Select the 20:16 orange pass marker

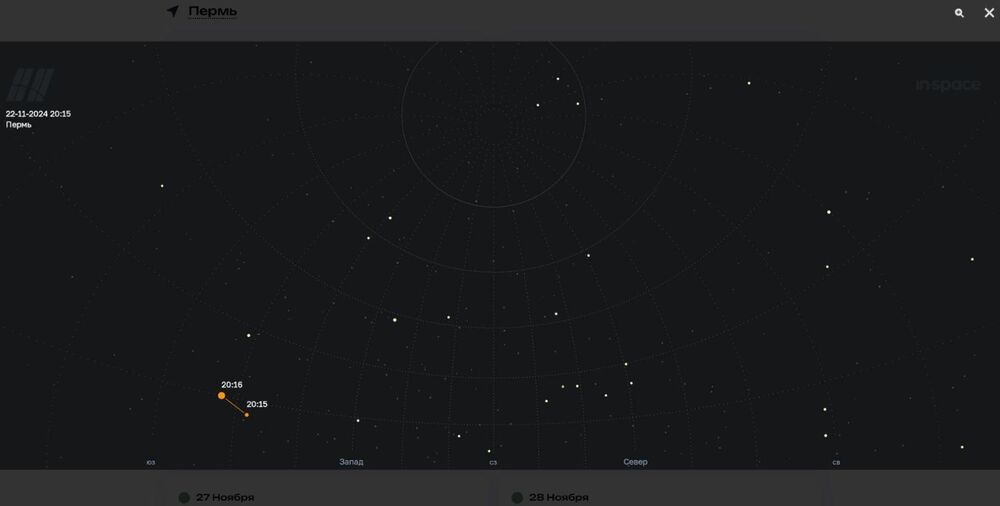point(221,396)
